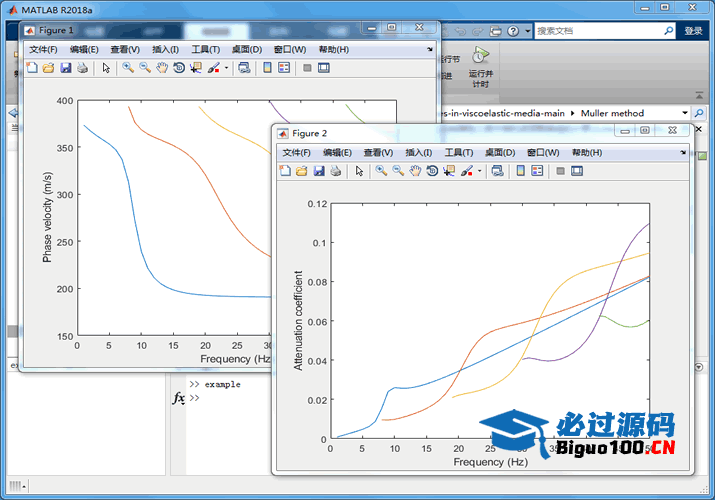
Task: Expand dropdown arrow next to help icon
Action: (x=528, y=31)
